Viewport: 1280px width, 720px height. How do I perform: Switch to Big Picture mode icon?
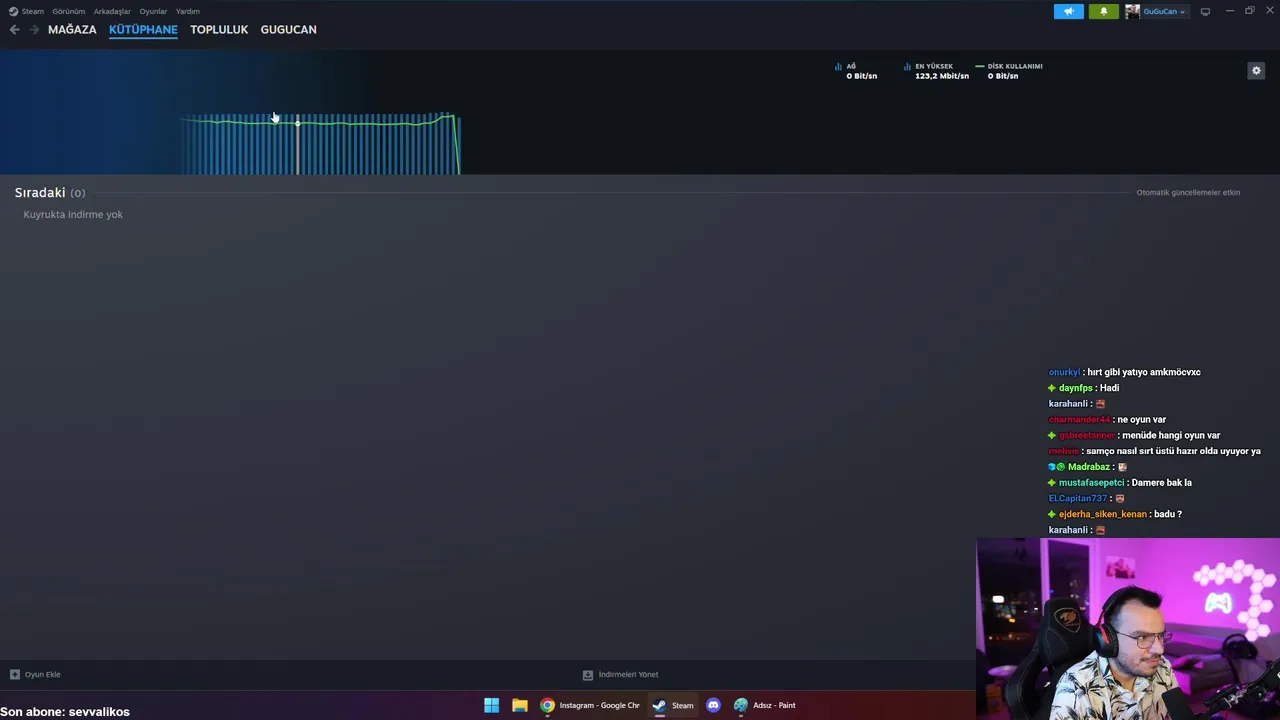click(x=1205, y=11)
